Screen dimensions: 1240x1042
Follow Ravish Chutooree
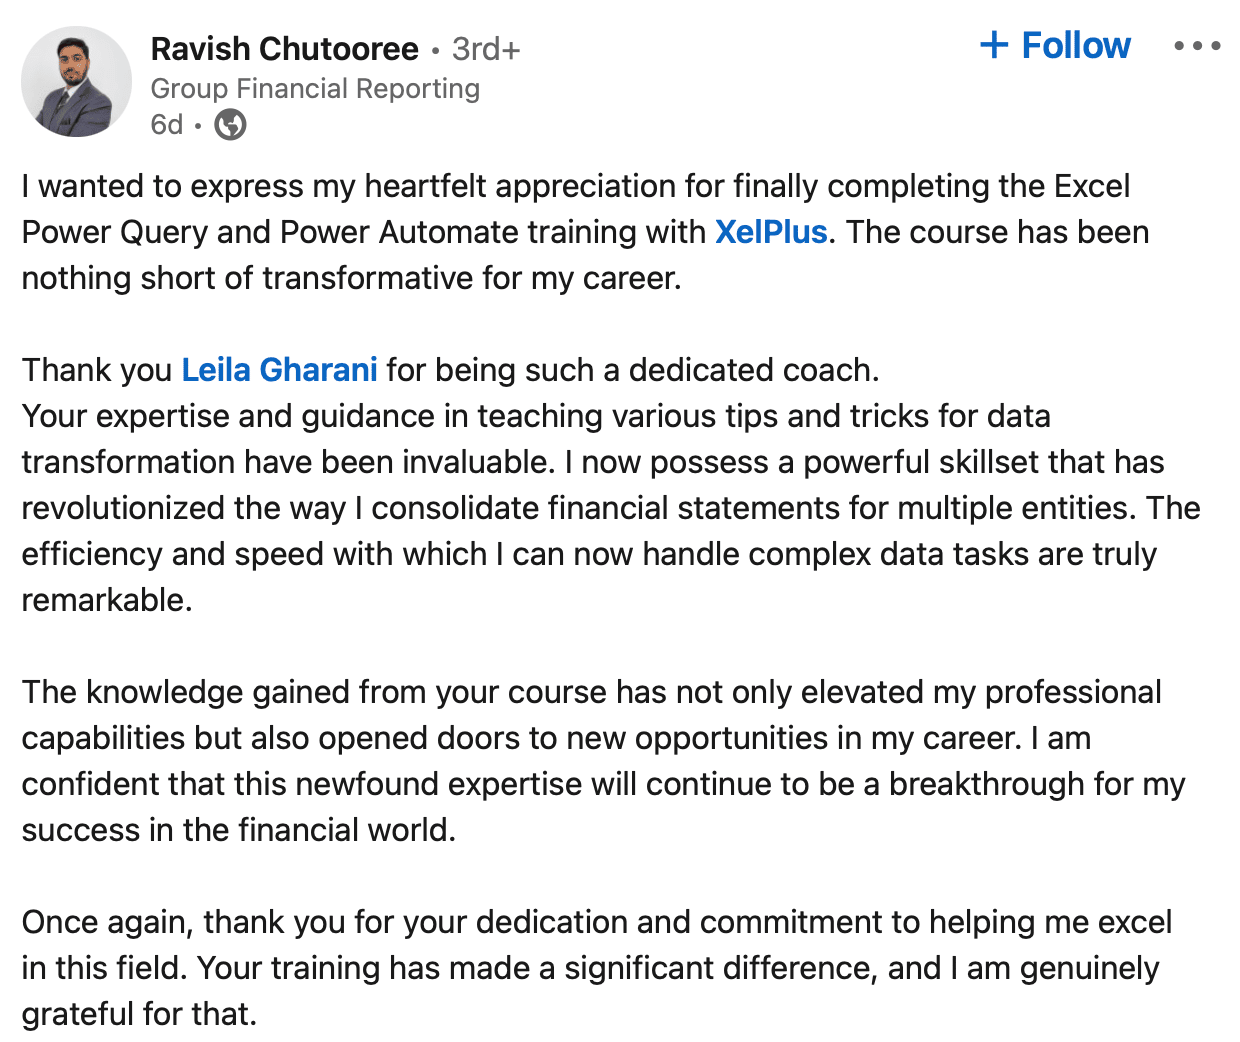(x=1056, y=45)
